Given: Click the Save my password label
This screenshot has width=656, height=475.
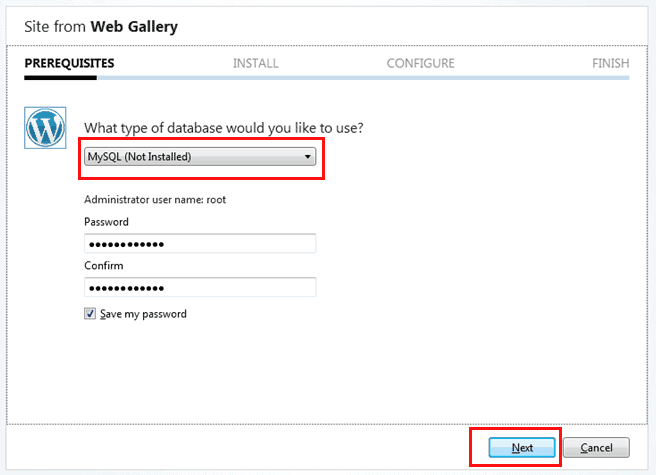Looking at the screenshot, I should 143,314.
